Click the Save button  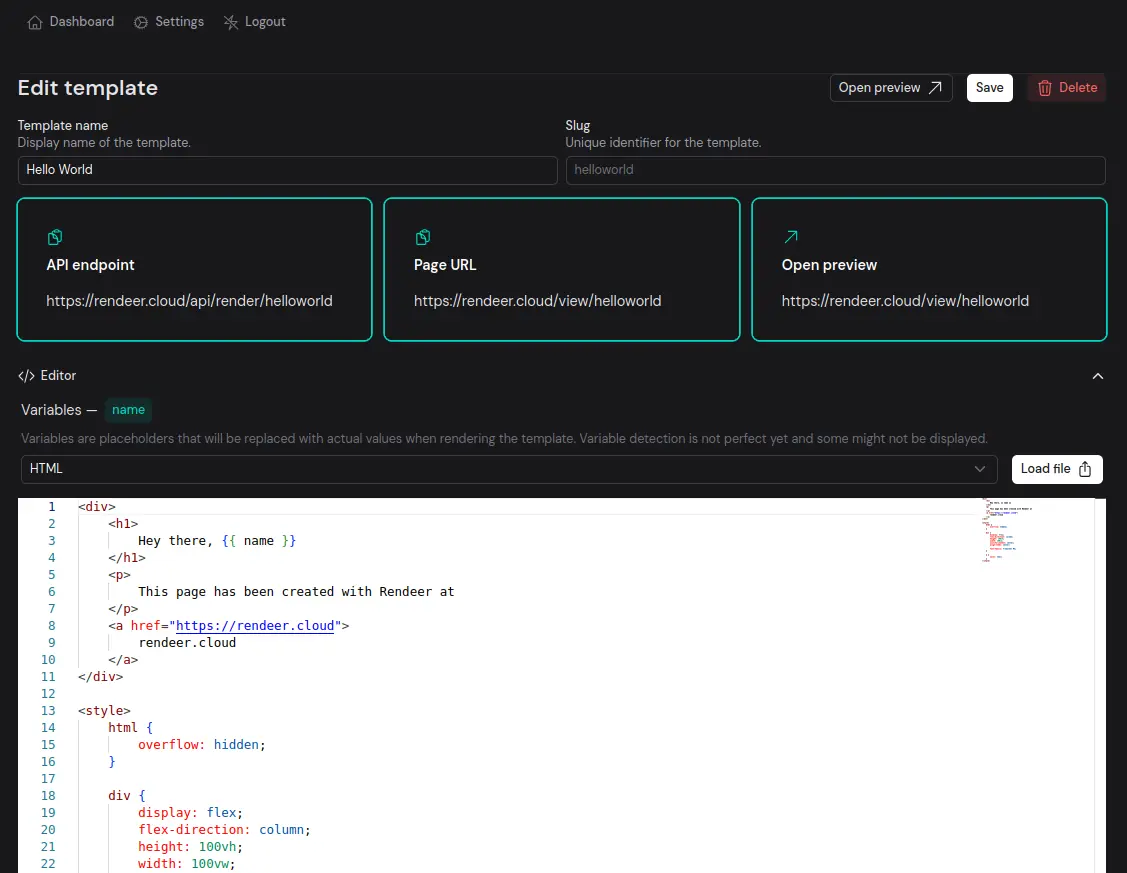(x=989, y=88)
